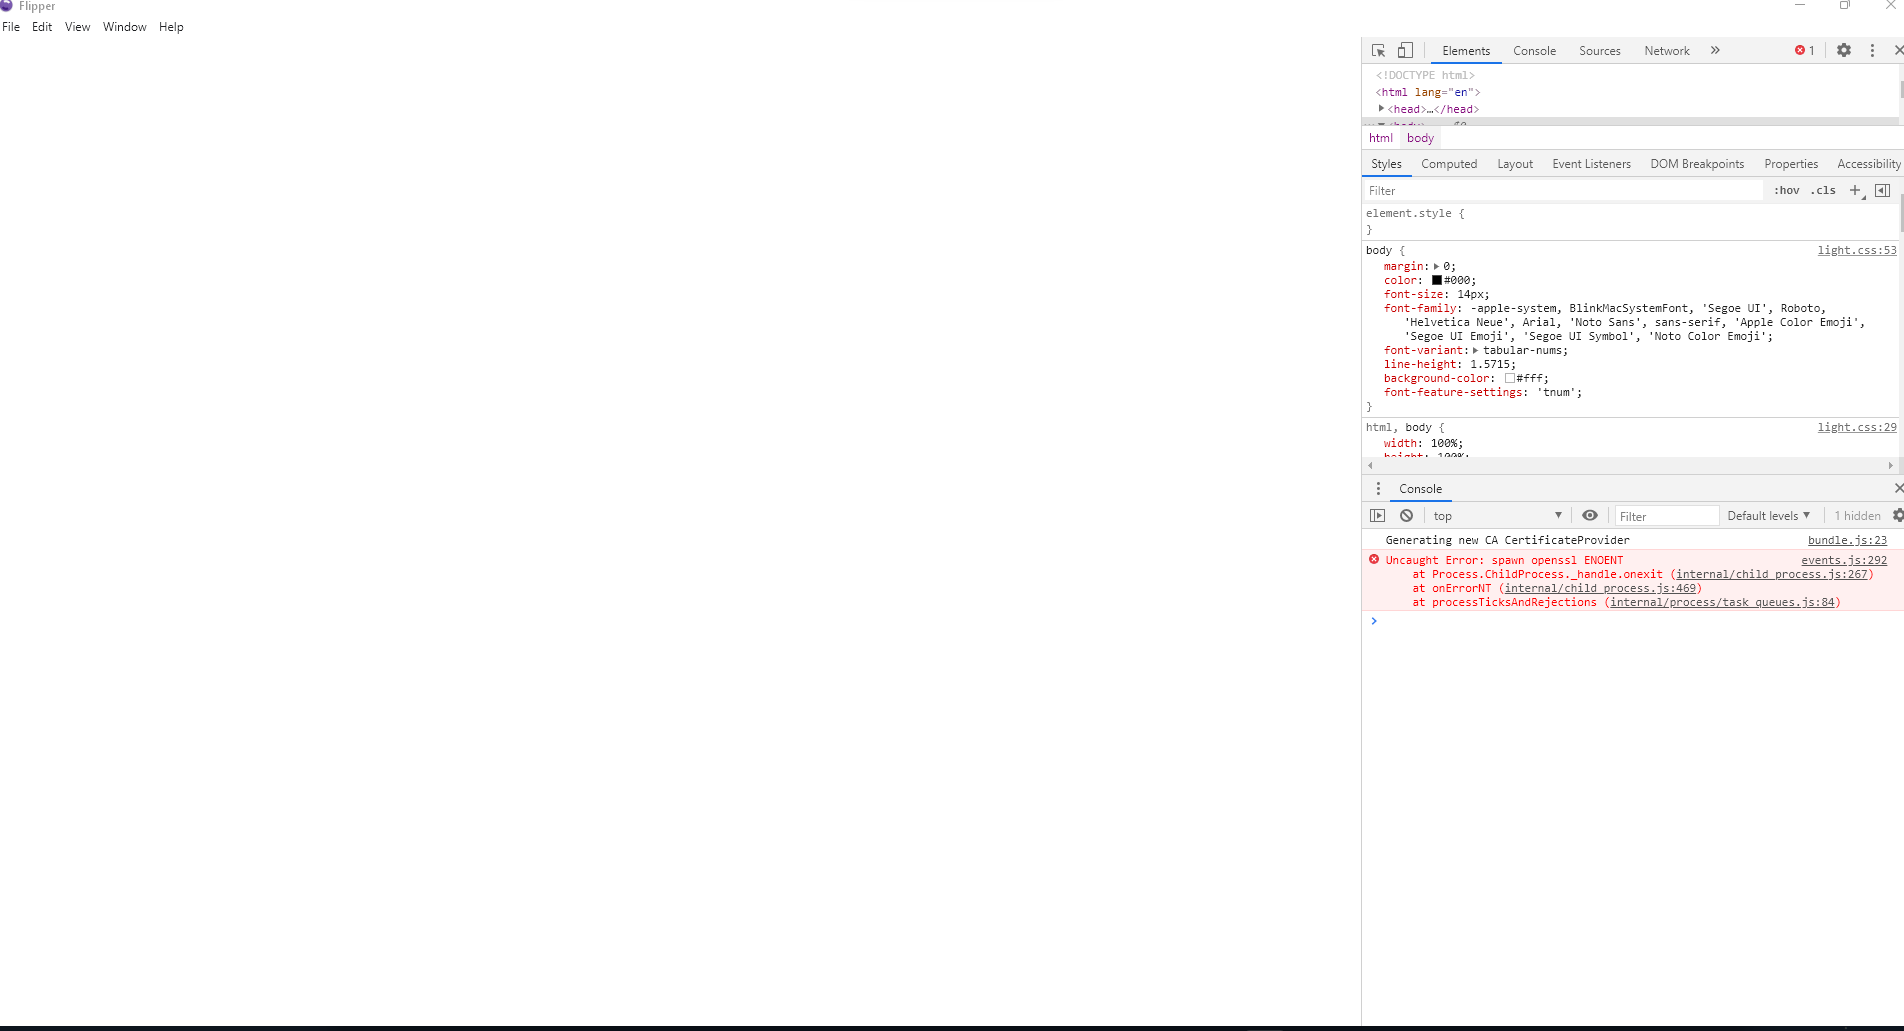Open the top frame context dropdown
1904x1031 pixels.
(x=1497, y=515)
